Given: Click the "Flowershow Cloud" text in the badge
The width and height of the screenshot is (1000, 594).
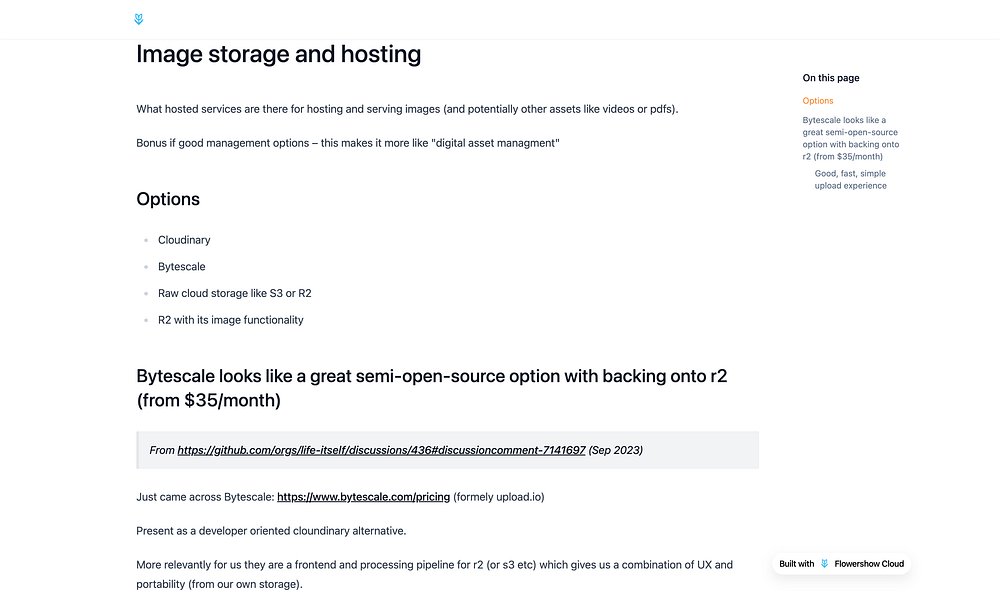Looking at the screenshot, I should (x=869, y=564).
